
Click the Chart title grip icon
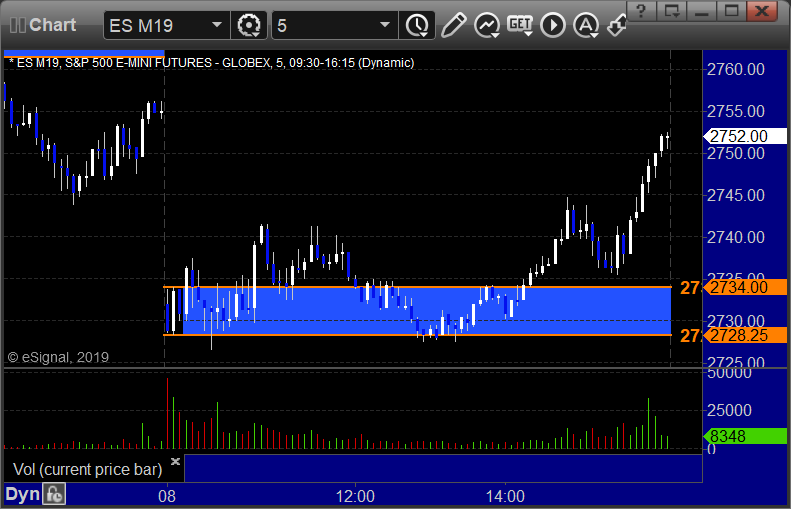click(18, 25)
